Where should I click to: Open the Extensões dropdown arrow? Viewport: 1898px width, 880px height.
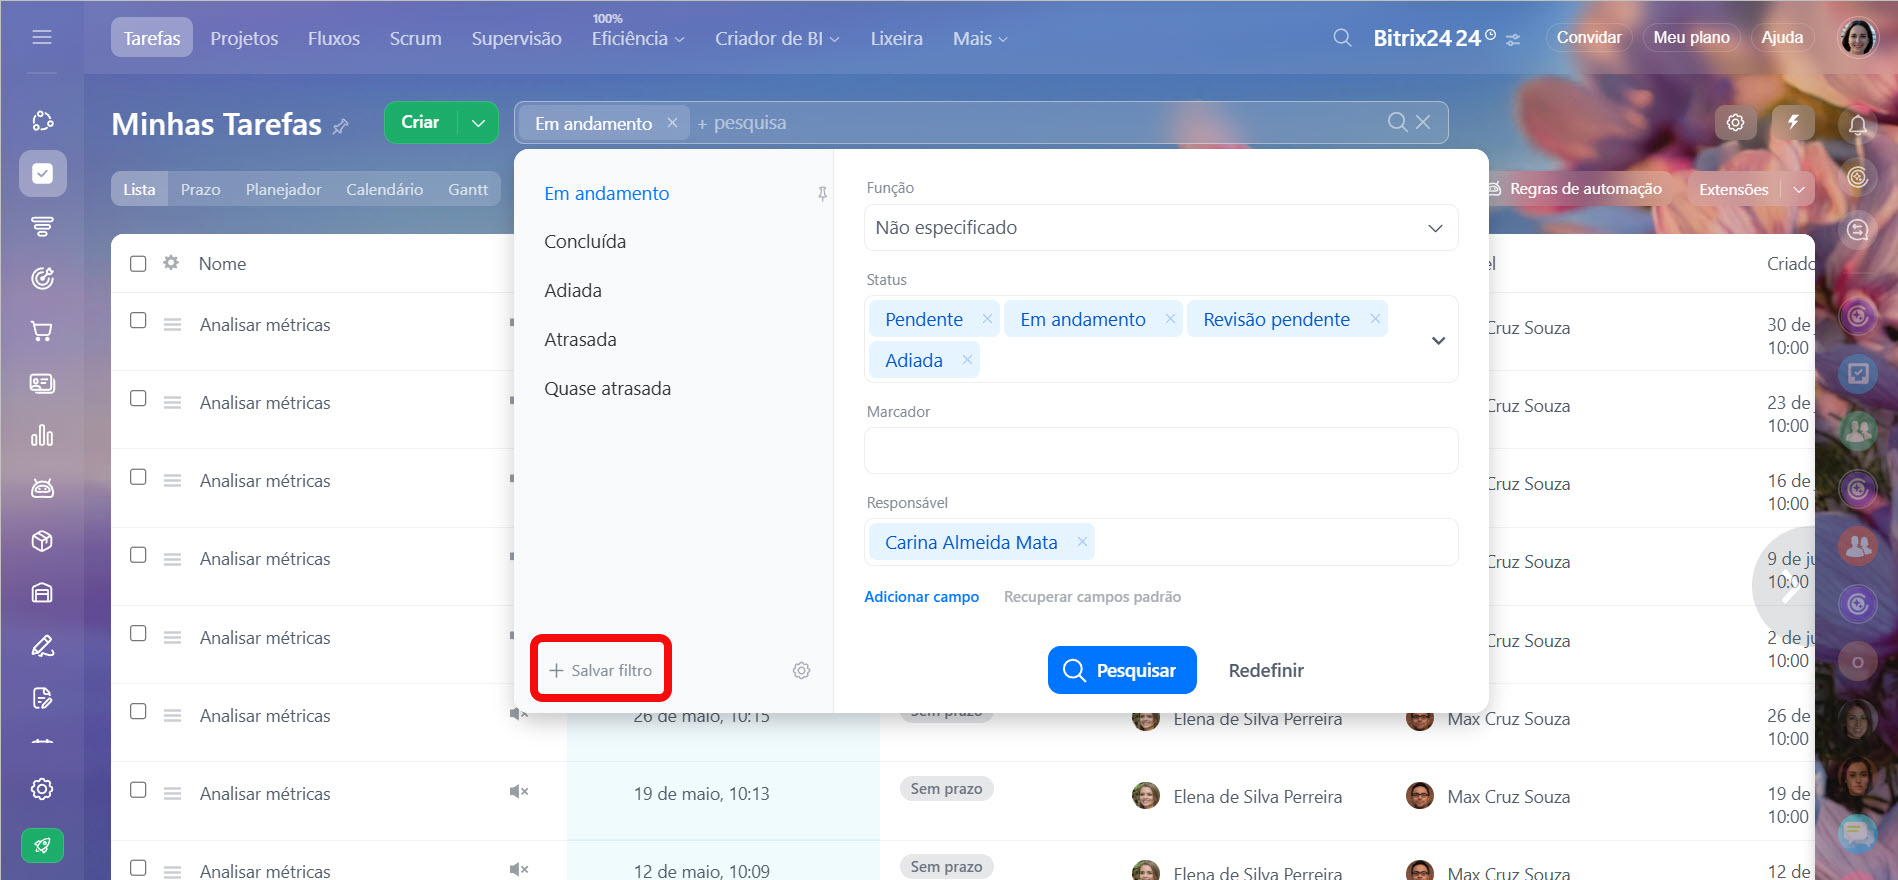coord(1799,189)
